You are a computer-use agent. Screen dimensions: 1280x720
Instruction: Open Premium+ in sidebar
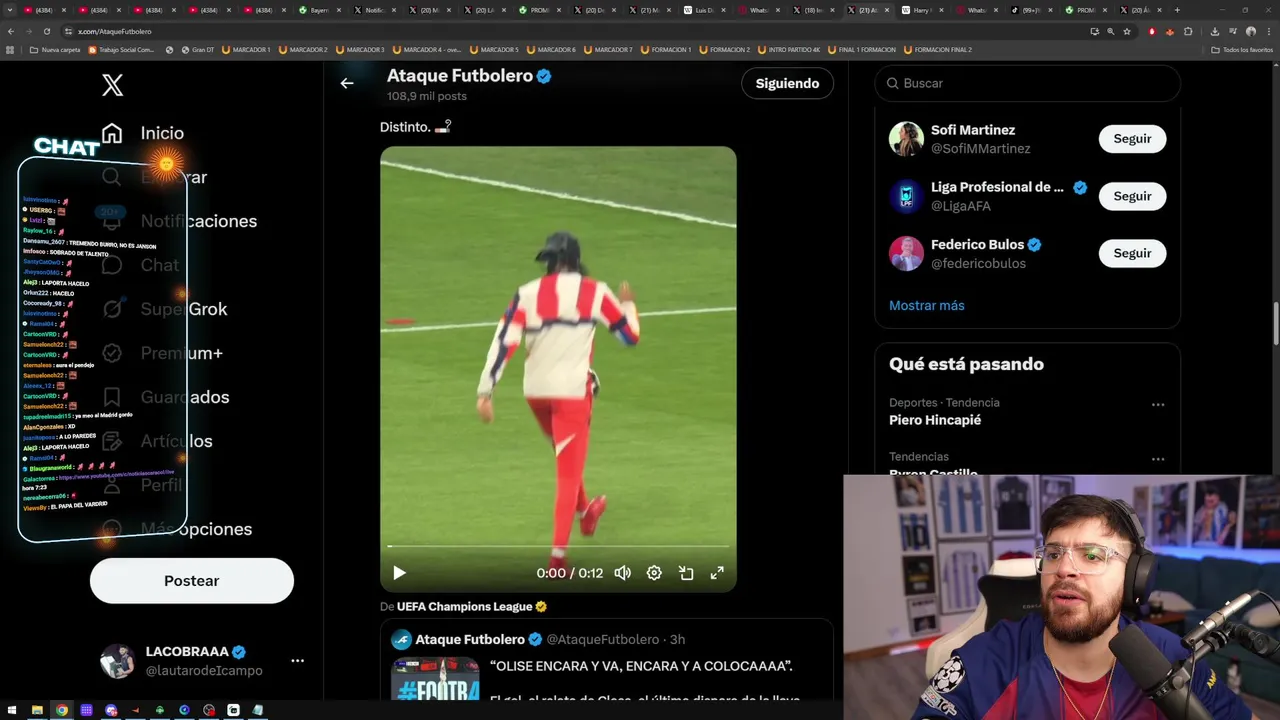click(x=182, y=353)
